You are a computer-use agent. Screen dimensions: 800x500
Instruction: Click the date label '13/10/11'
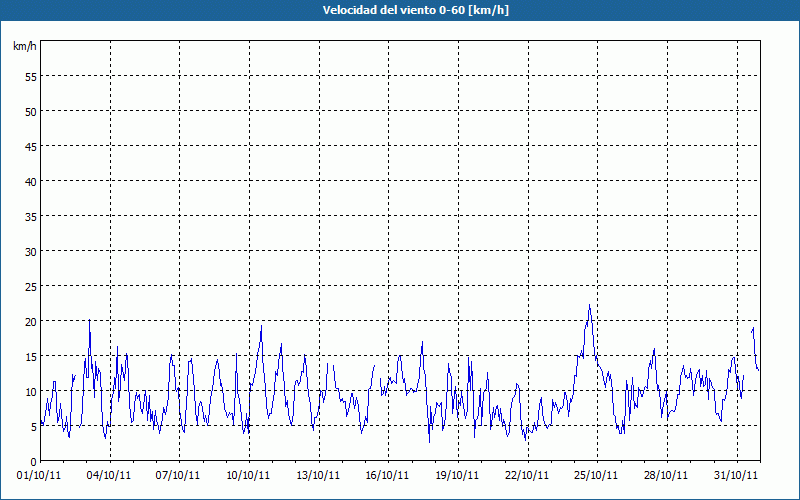pos(318,476)
